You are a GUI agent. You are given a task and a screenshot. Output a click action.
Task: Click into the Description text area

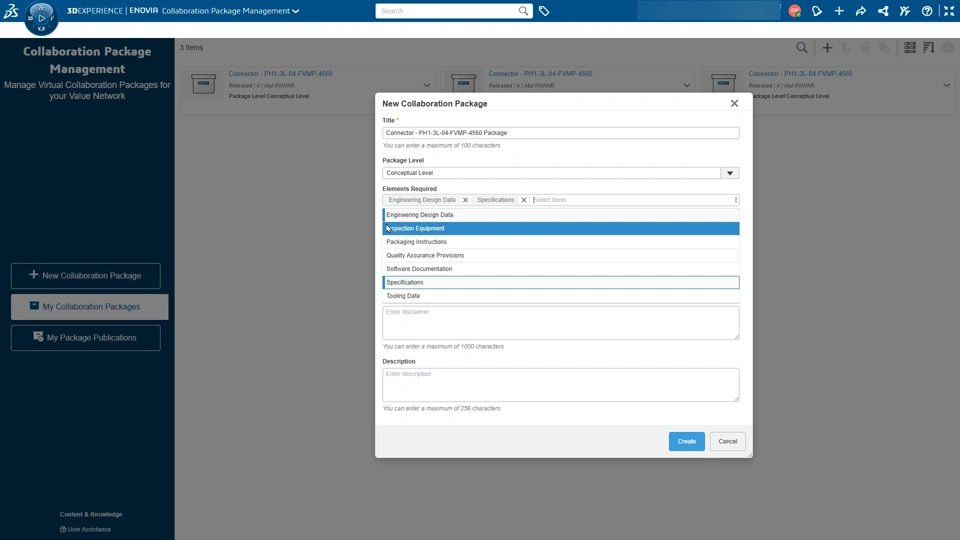tap(561, 385)
